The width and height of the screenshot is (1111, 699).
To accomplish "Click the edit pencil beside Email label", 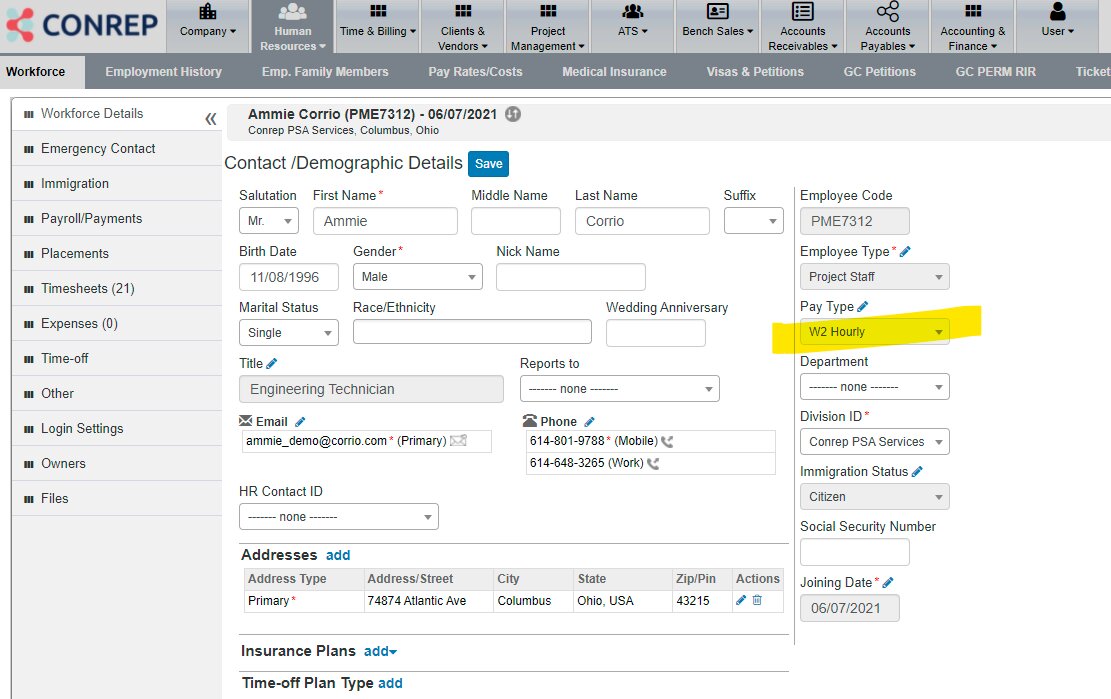I will coord(300,422).
